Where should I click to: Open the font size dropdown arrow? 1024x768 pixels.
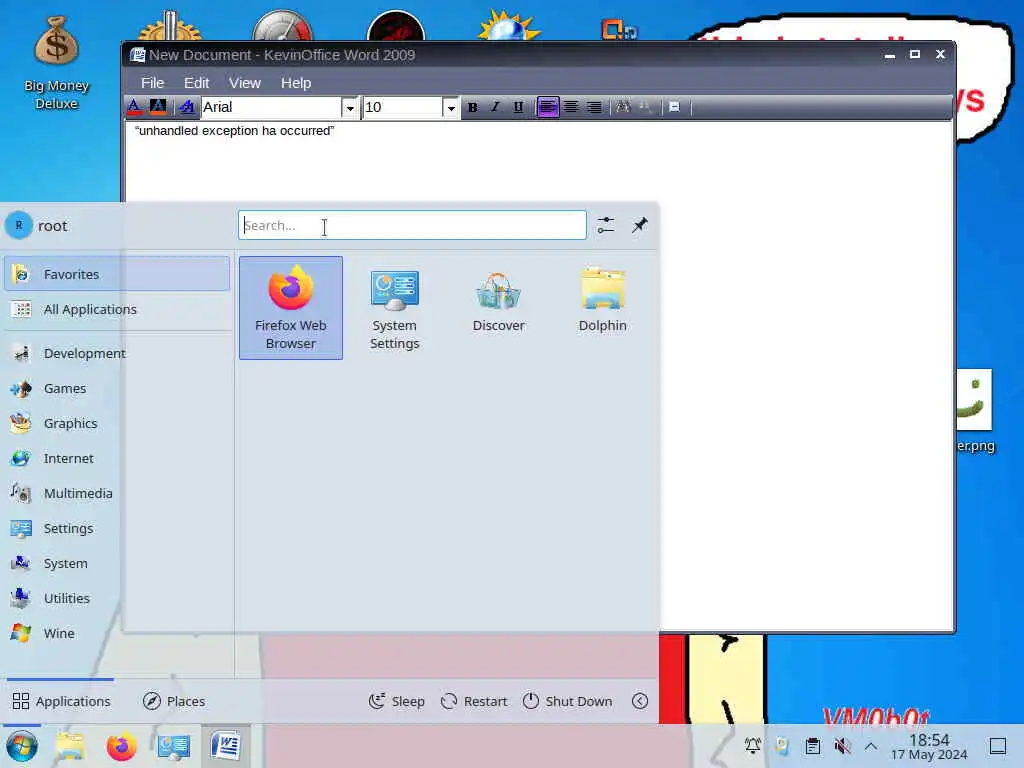(451, 108)
